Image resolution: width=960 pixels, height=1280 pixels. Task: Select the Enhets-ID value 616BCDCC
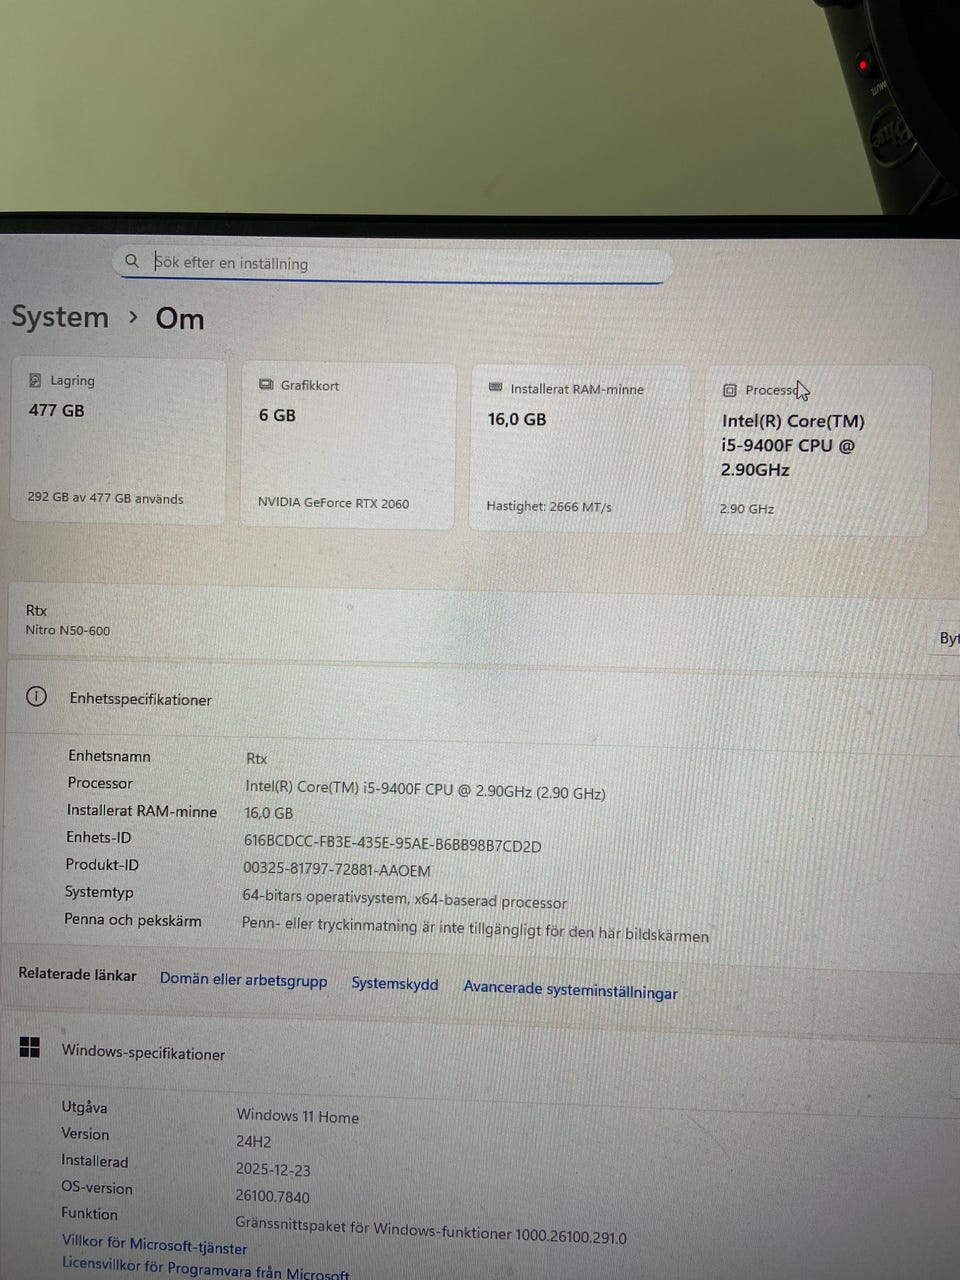392,844
